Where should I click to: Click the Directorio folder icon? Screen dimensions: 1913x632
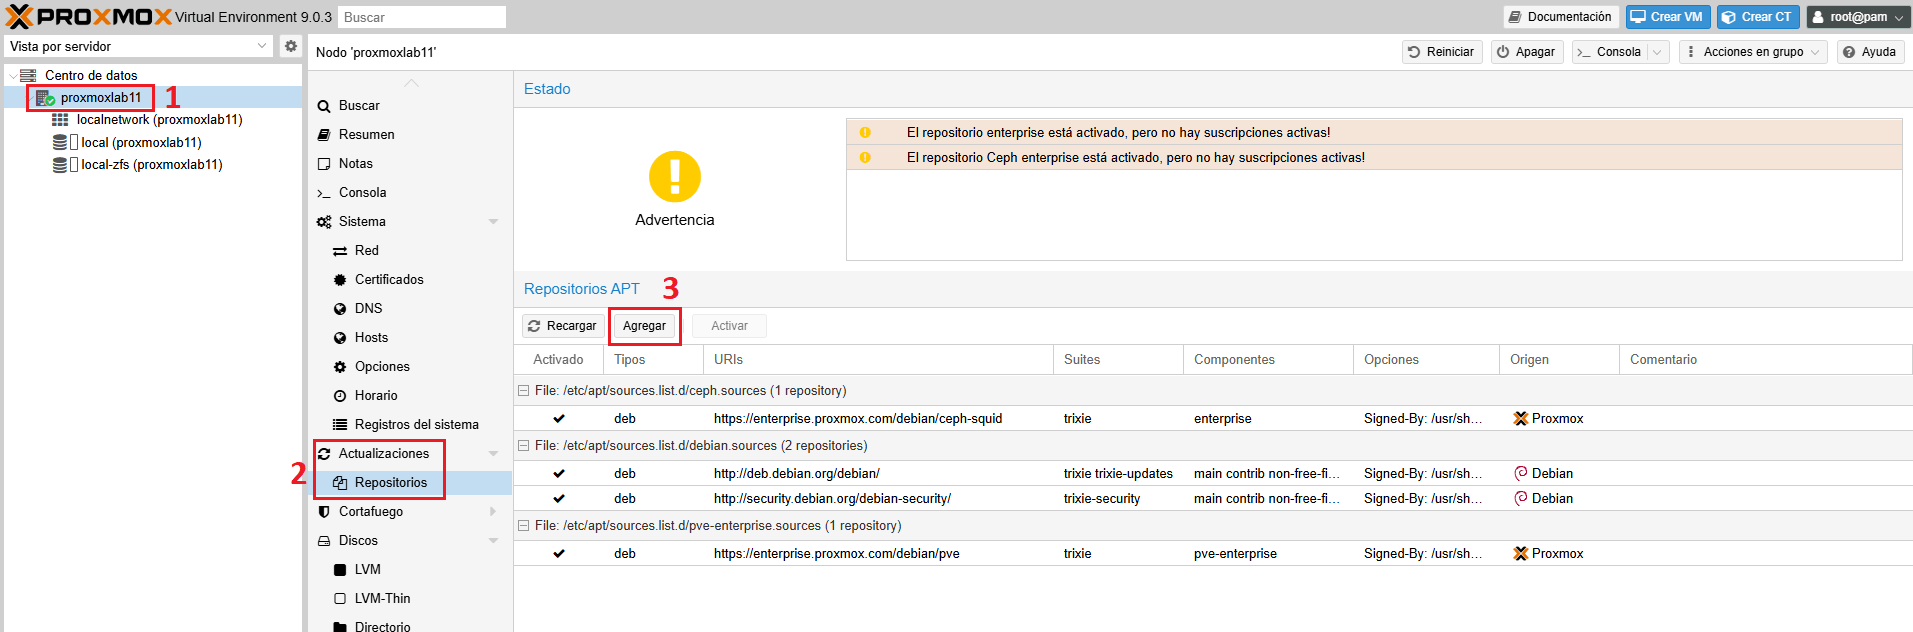340,627
